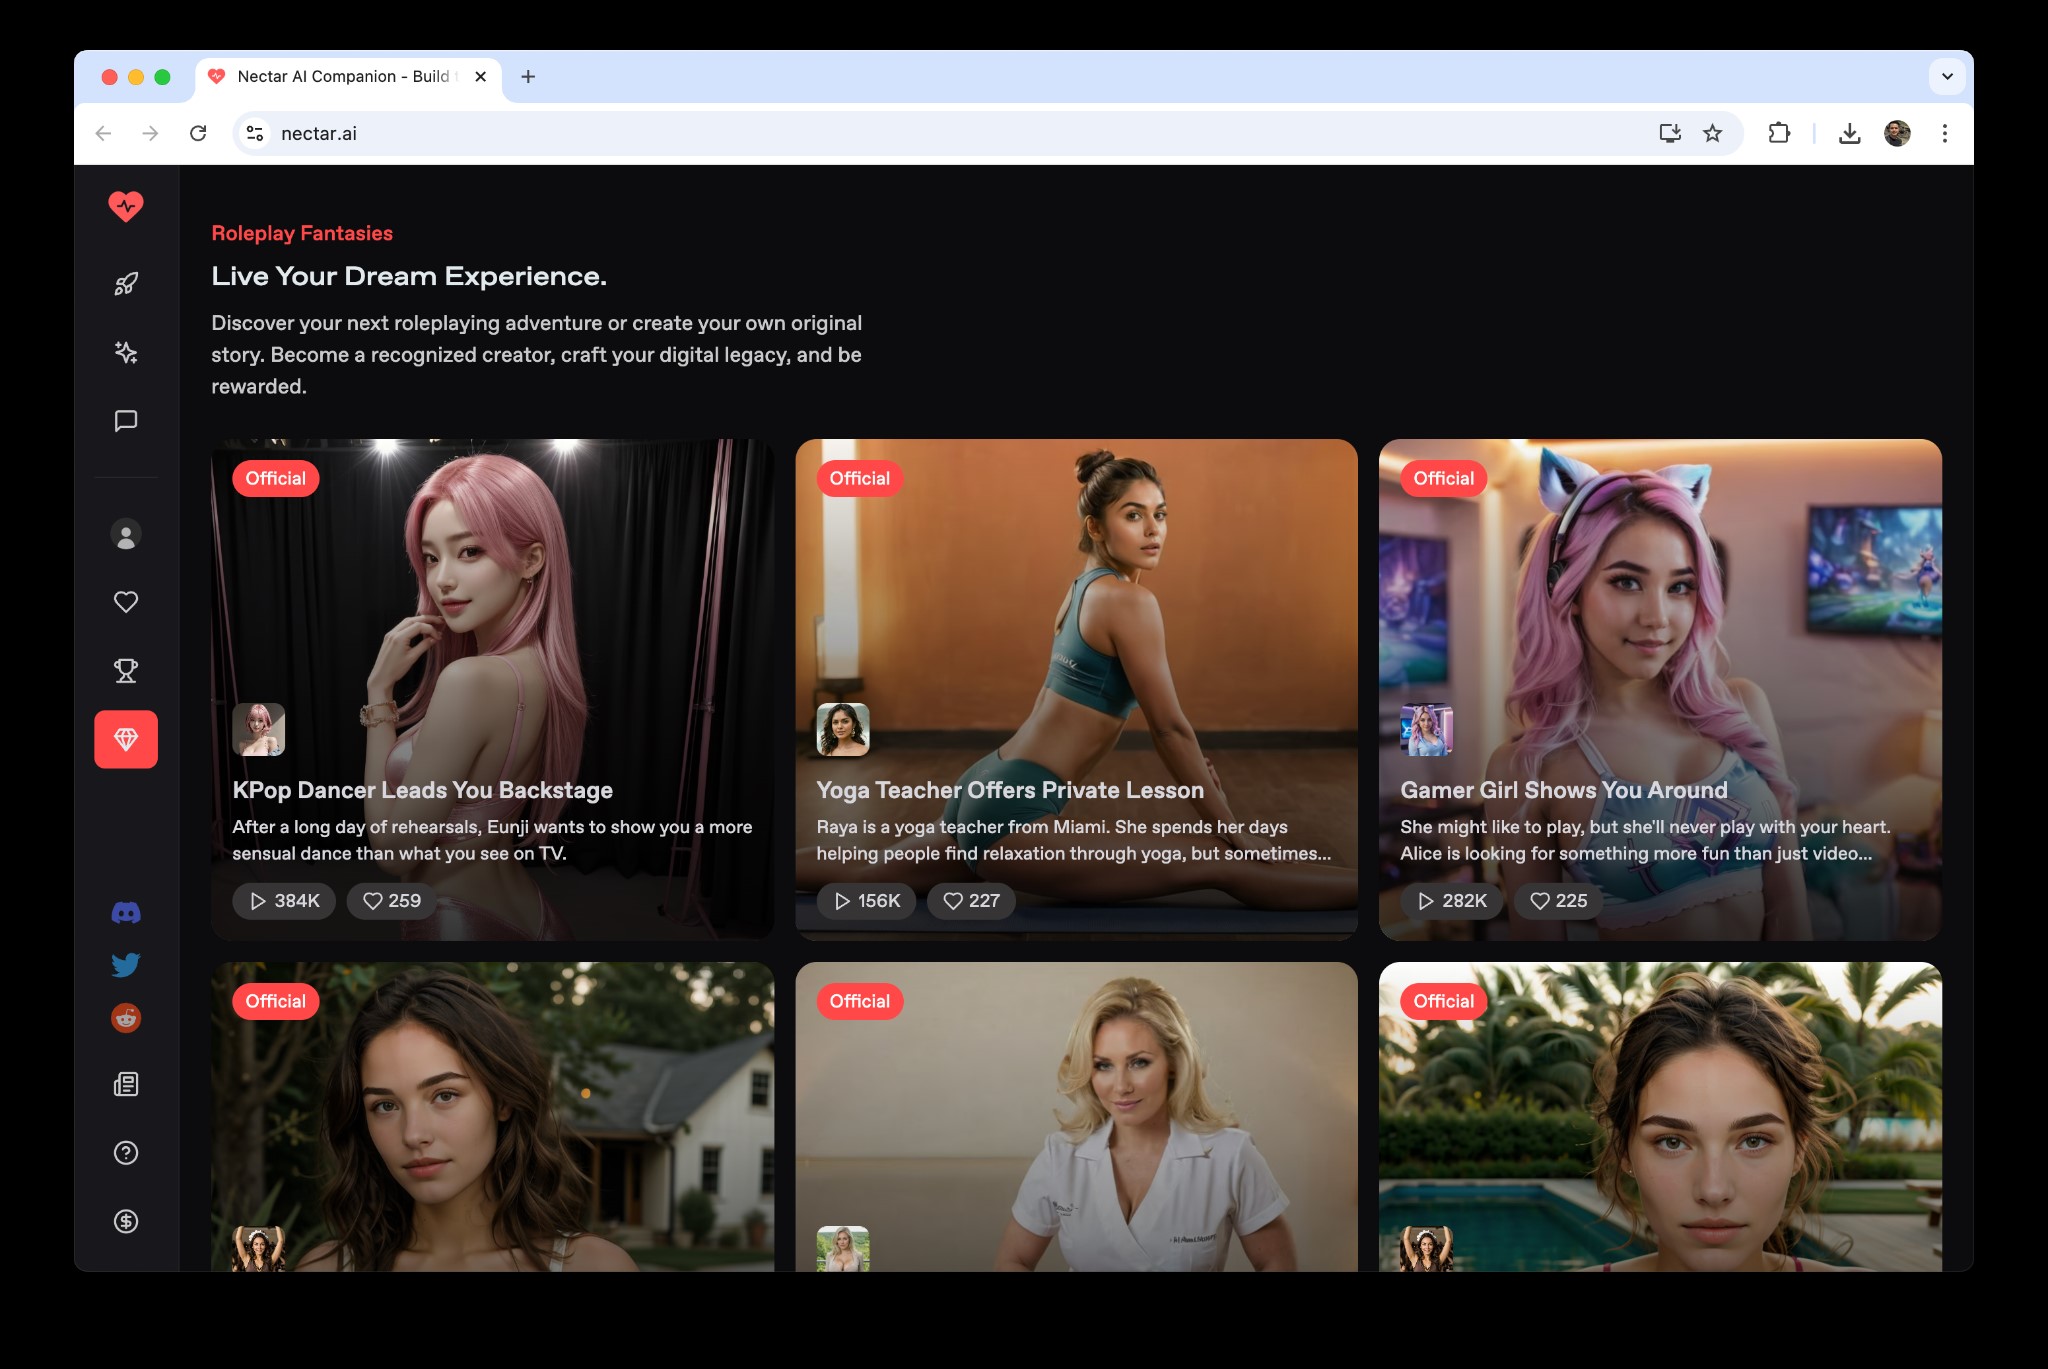Click the 384K plays button on KPop card
The height and width of the screenshot is (1369, 2048).
(284, 901)
